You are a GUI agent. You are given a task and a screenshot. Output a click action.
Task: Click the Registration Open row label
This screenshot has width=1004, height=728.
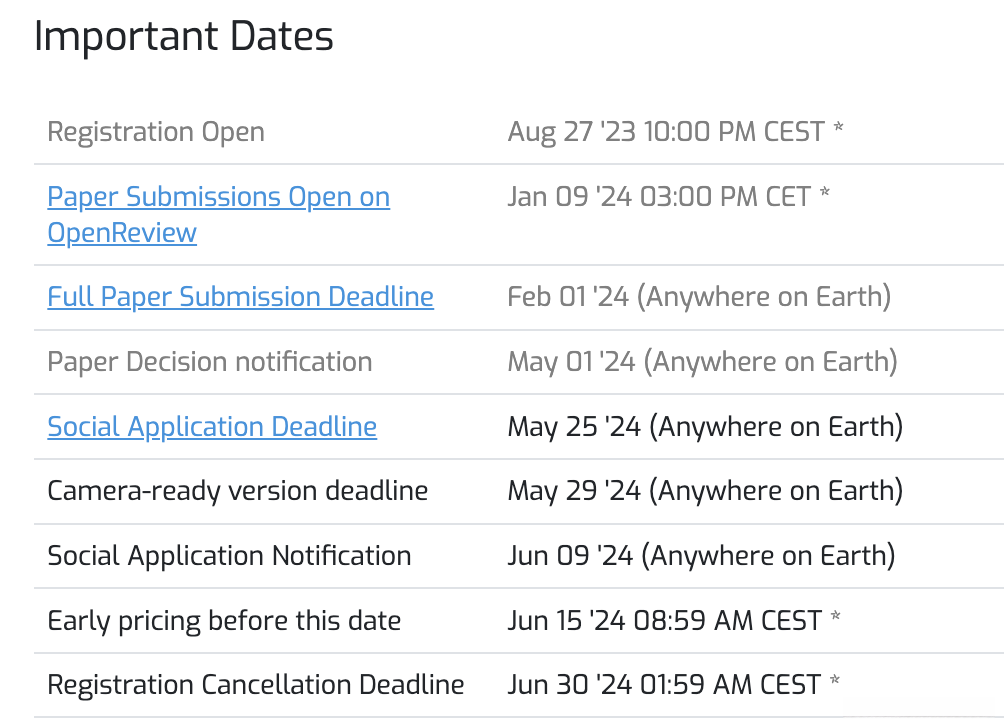pyautogui.click(x=156, y=132)
